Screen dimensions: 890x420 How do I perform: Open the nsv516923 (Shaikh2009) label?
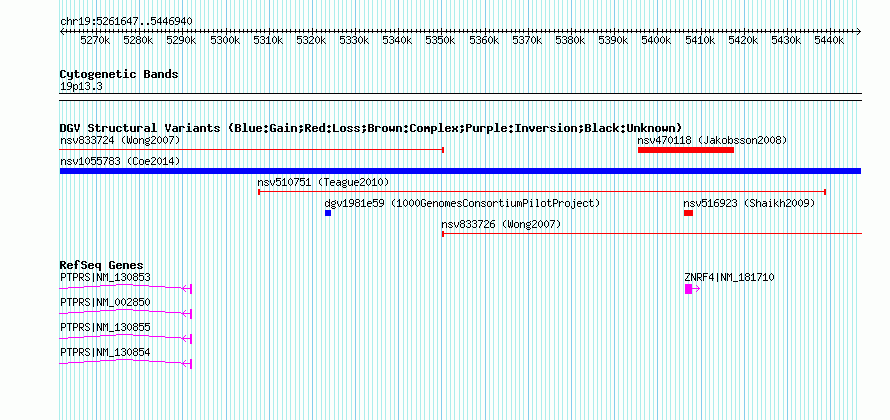749,203
